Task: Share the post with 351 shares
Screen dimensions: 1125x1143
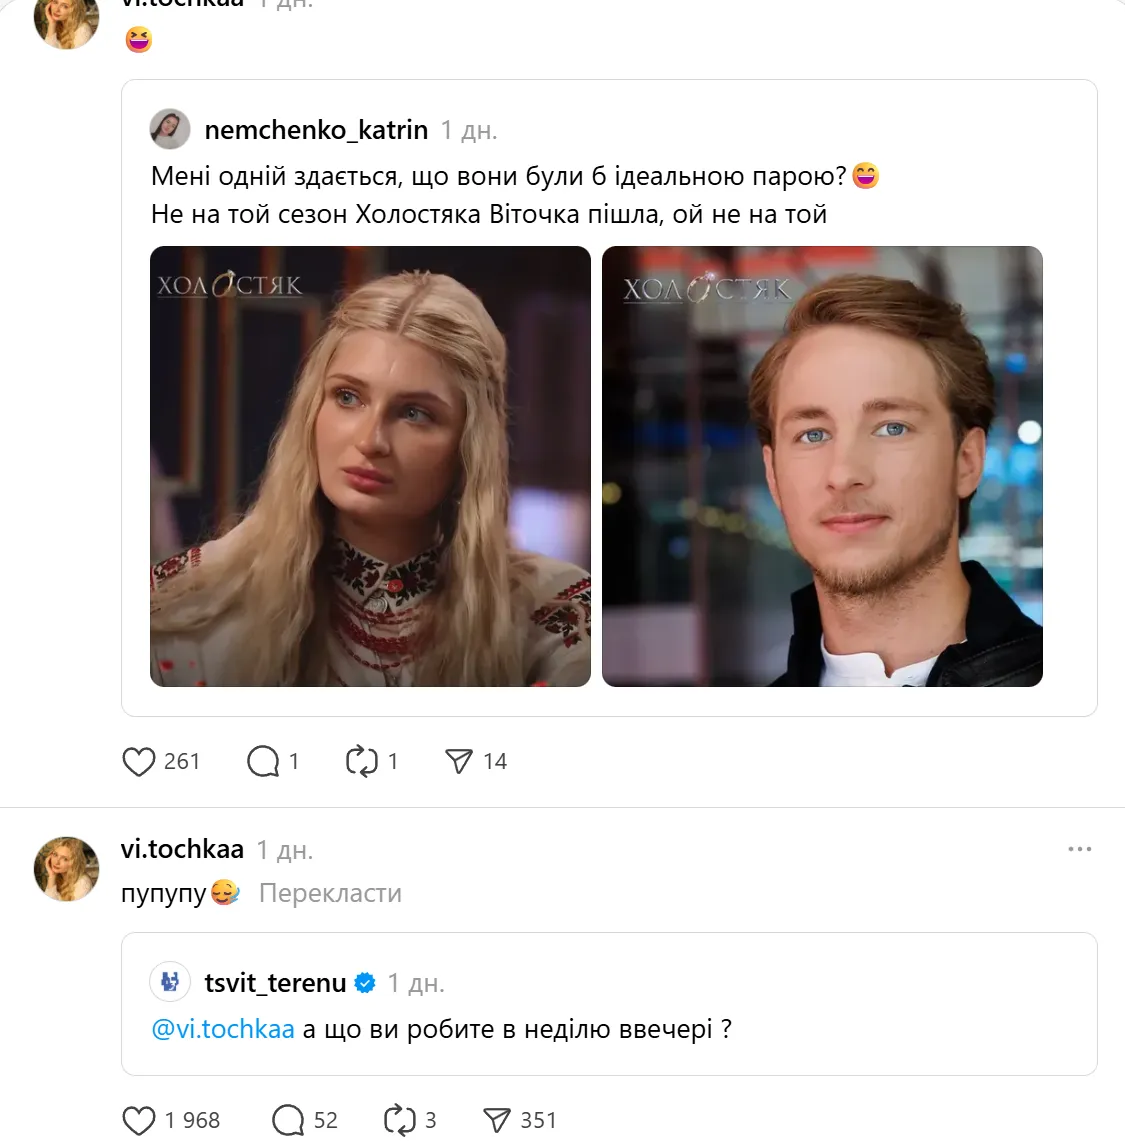Action: [x=497, y=1121]
